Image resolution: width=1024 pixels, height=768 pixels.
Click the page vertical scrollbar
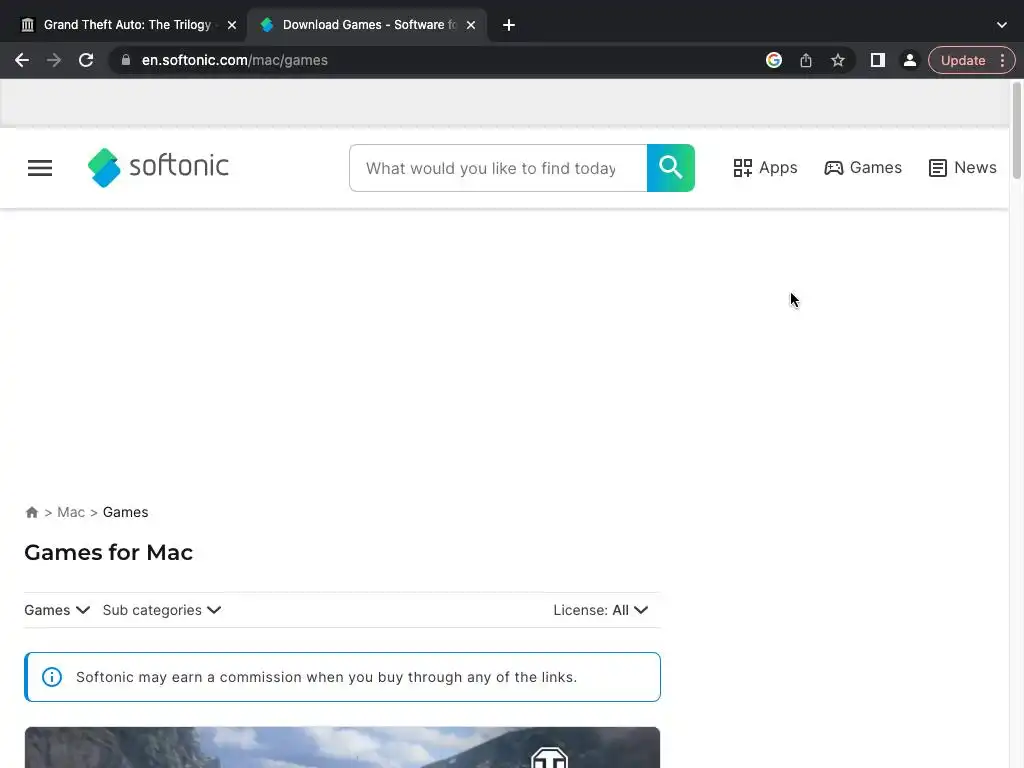click(1017, 131)
